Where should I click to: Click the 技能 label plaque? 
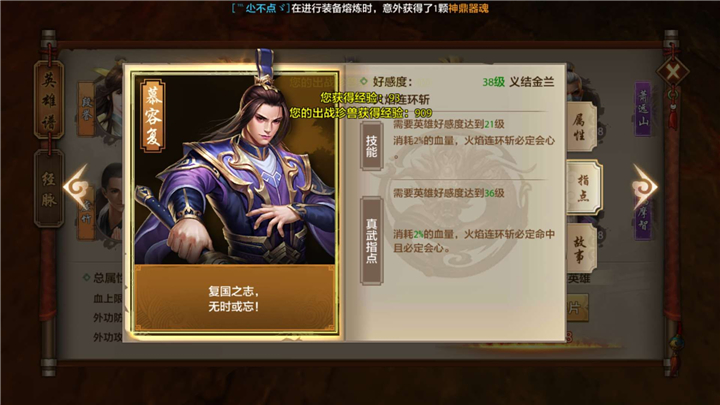[x=371, y=146]
